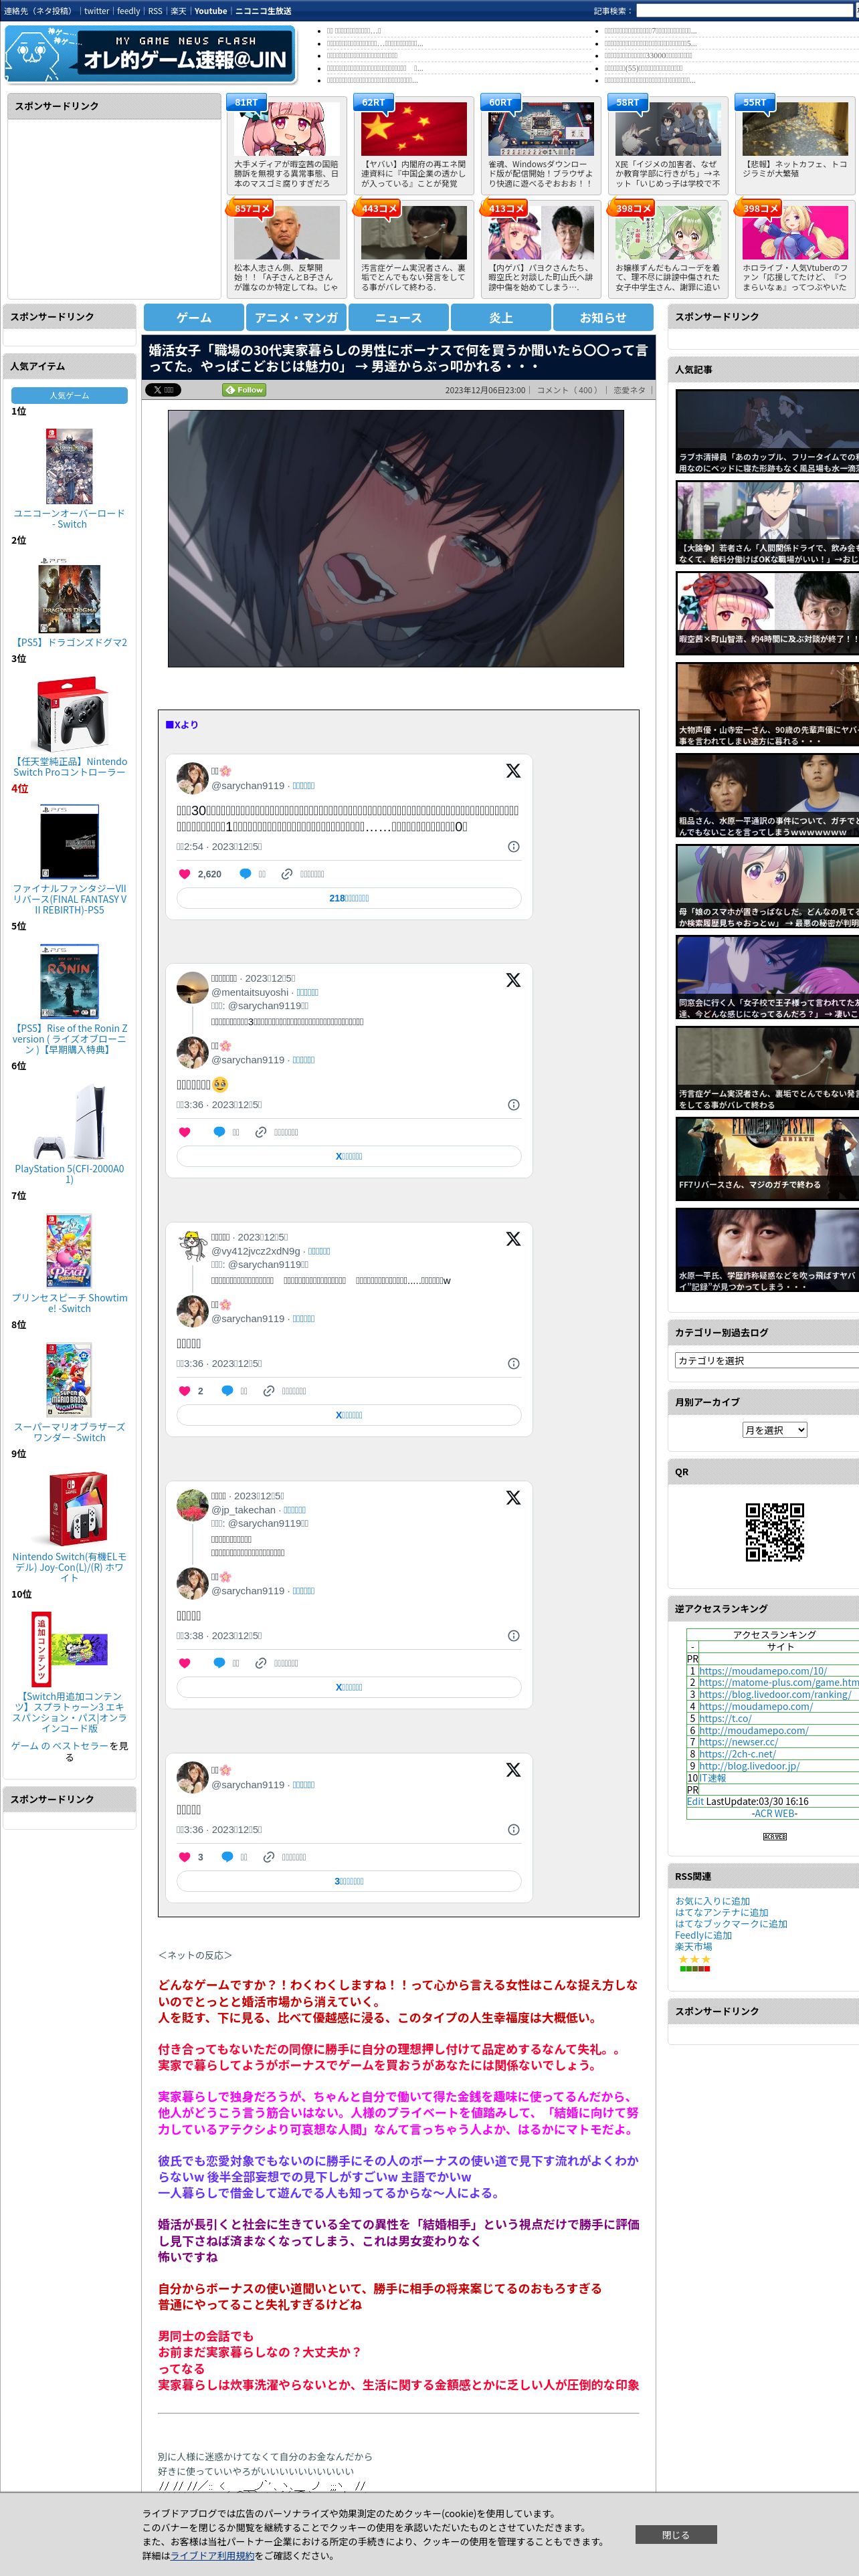Click the Nintendo Switch Pro controller image
The width and height of the screenshot is (859, 2576).
[x=70, y=714]
